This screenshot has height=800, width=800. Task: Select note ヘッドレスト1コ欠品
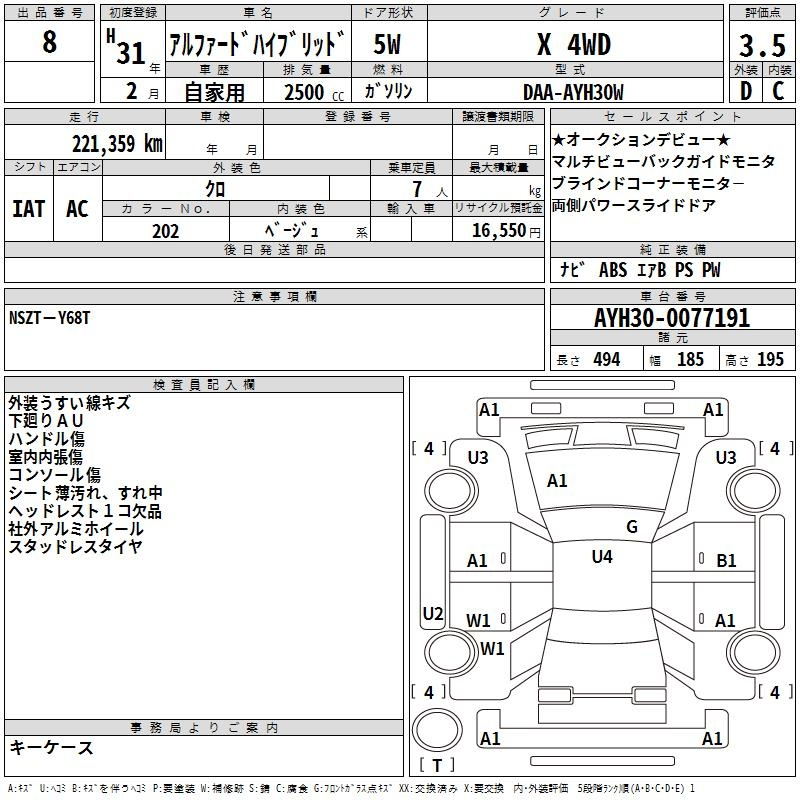[x=85, y=511]
